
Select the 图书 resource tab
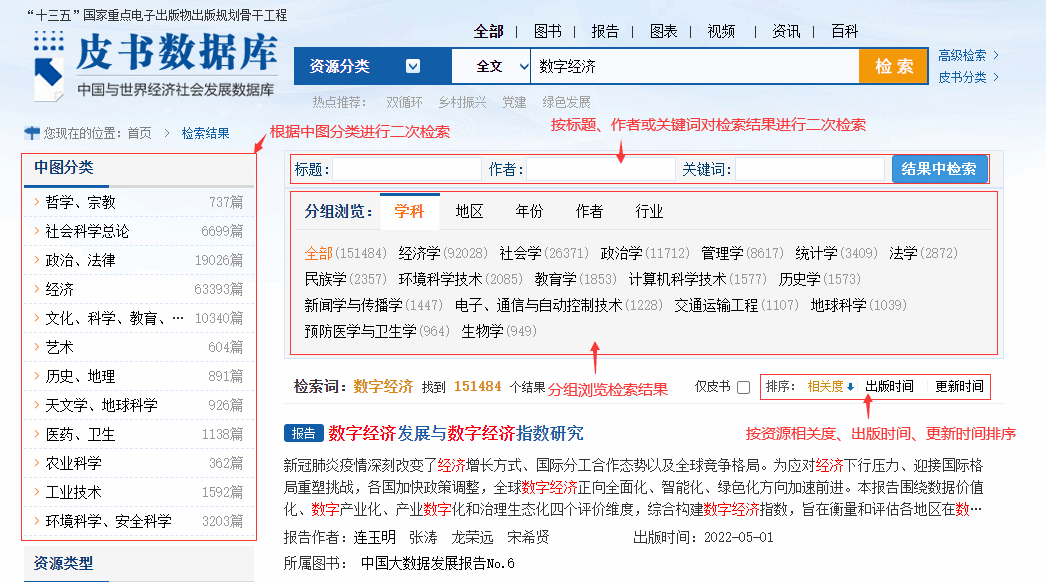[x=547, y=31]
